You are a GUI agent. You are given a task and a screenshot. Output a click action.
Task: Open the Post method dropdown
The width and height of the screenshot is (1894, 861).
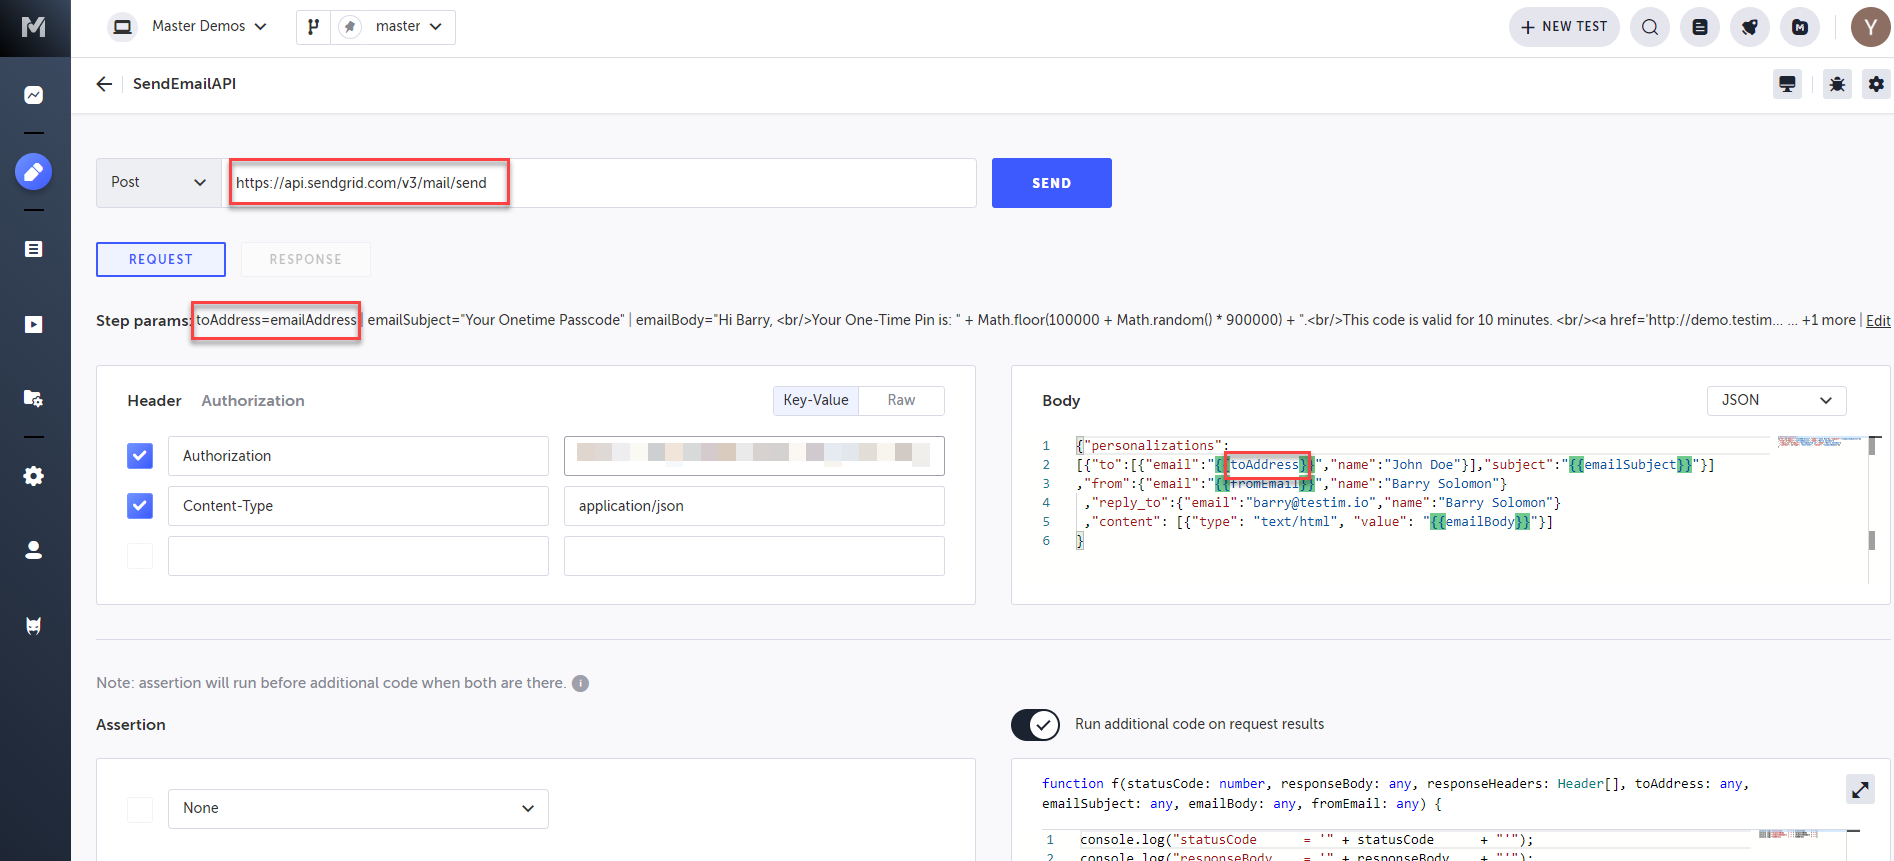click(x=158, y=183)
